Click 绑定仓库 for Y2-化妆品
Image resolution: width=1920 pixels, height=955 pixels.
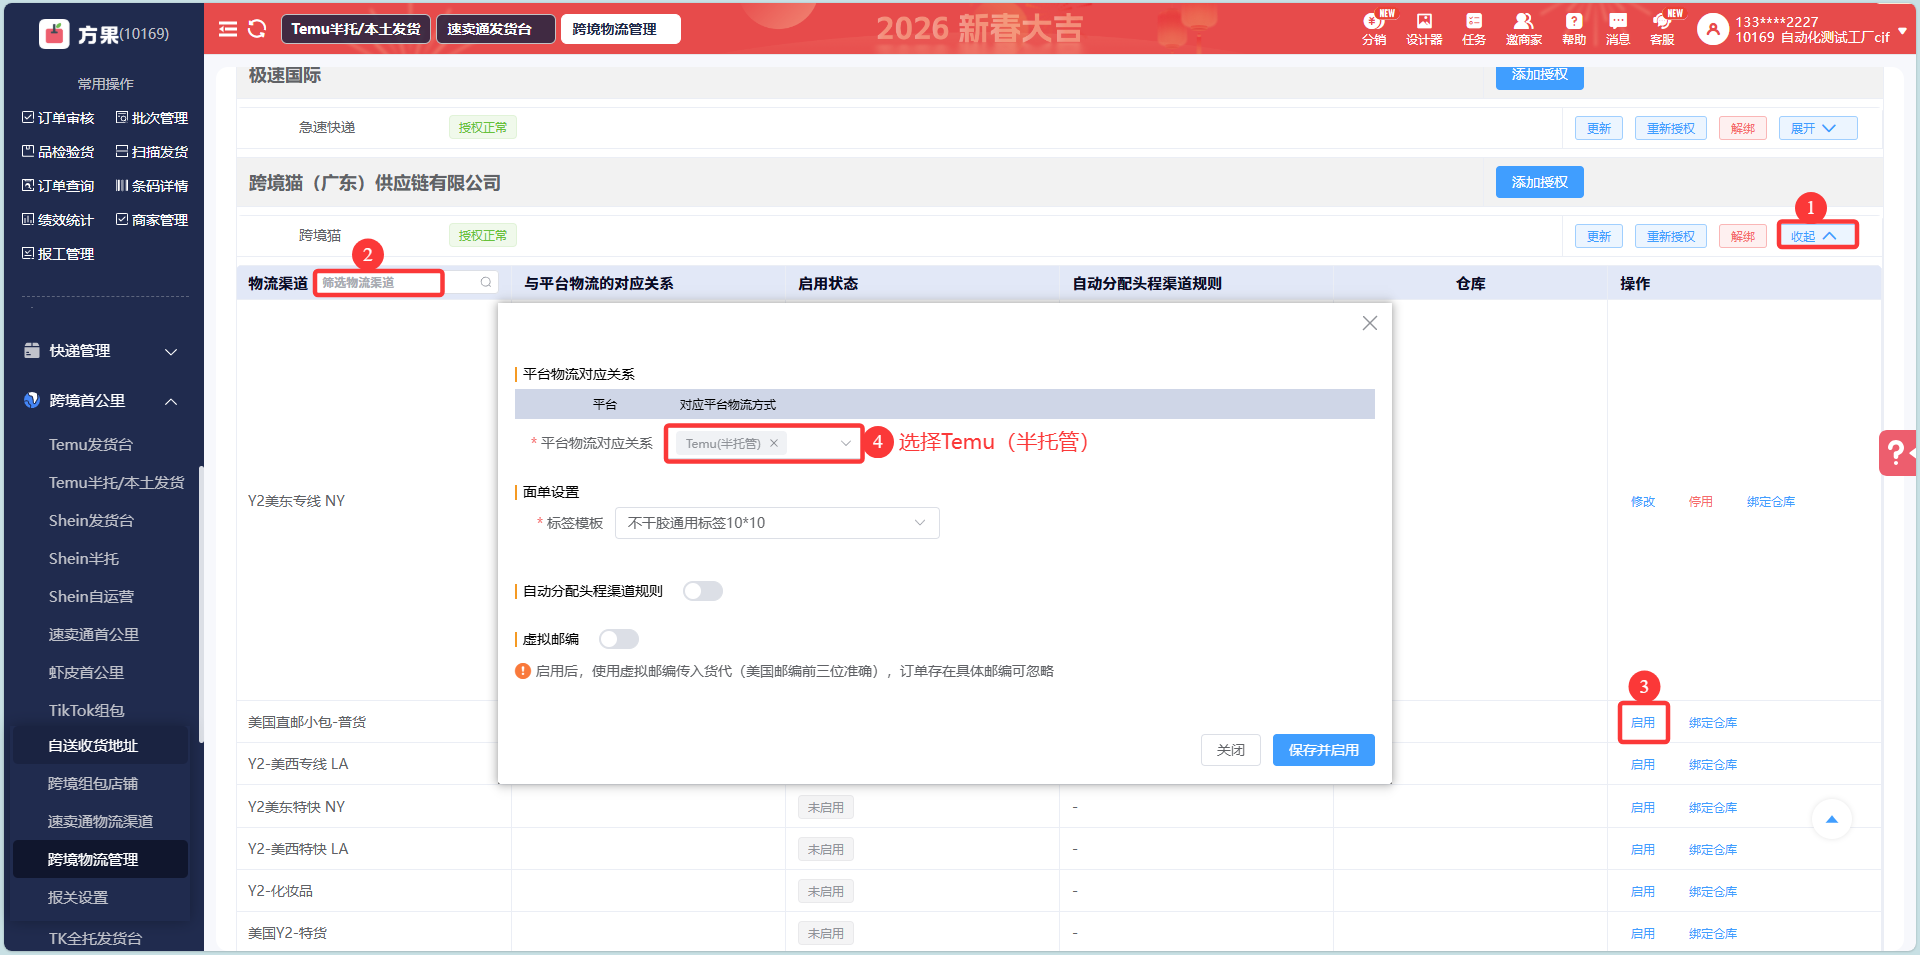tap(1713, 891)
